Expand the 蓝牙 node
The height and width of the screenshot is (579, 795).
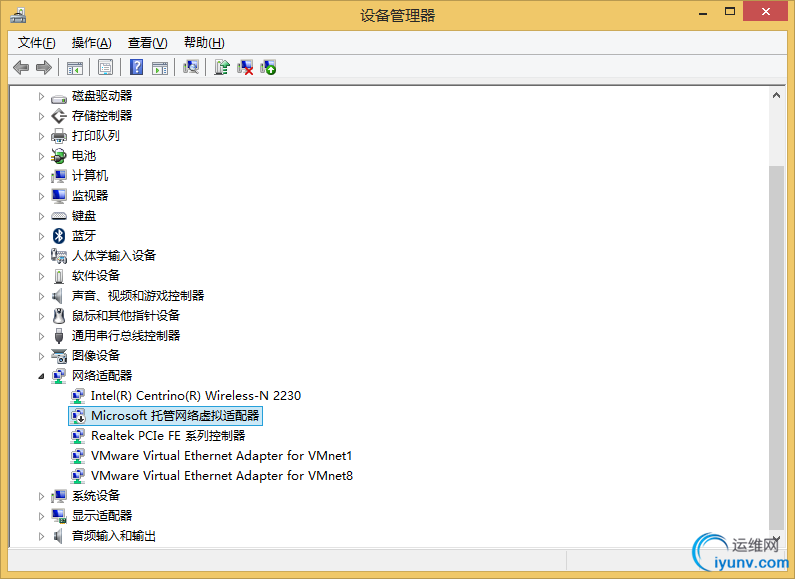41,236
